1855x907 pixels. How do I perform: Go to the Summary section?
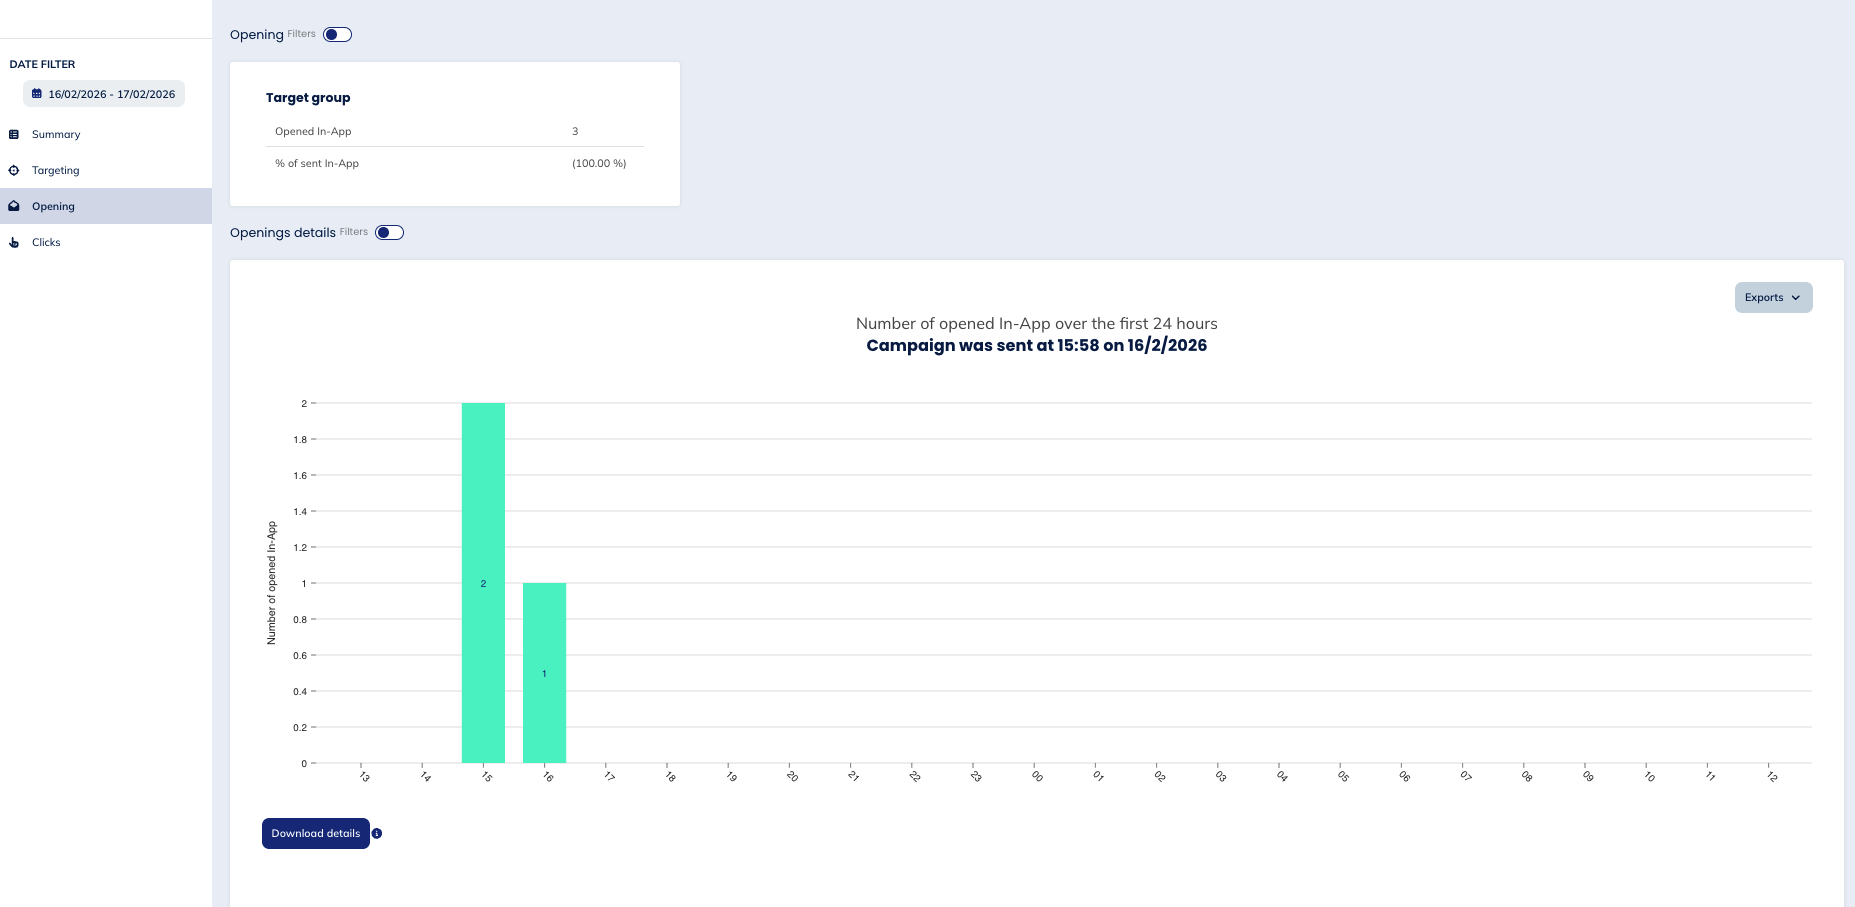(x=56, y=134)
